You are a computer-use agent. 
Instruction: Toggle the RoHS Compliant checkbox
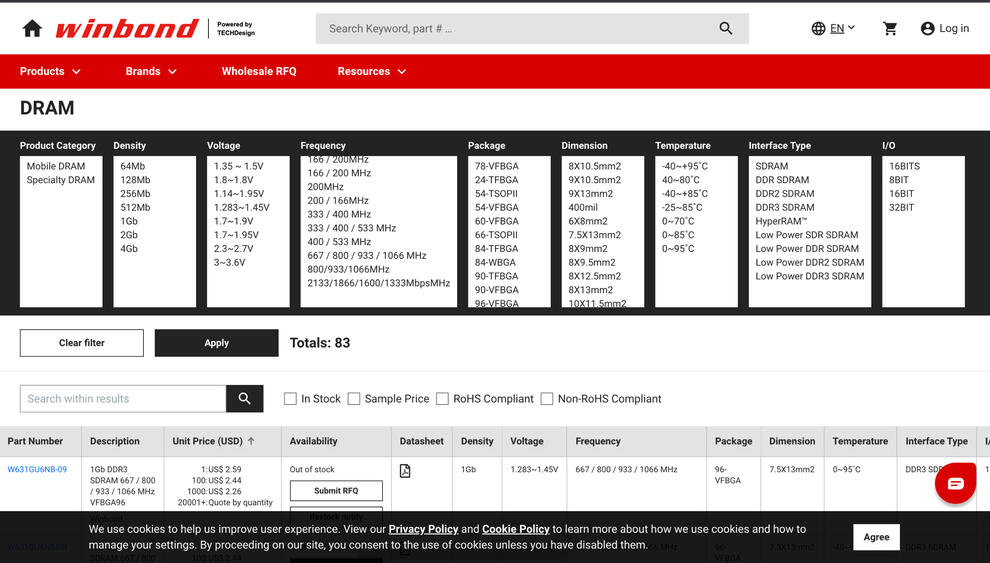click(442, 399)
